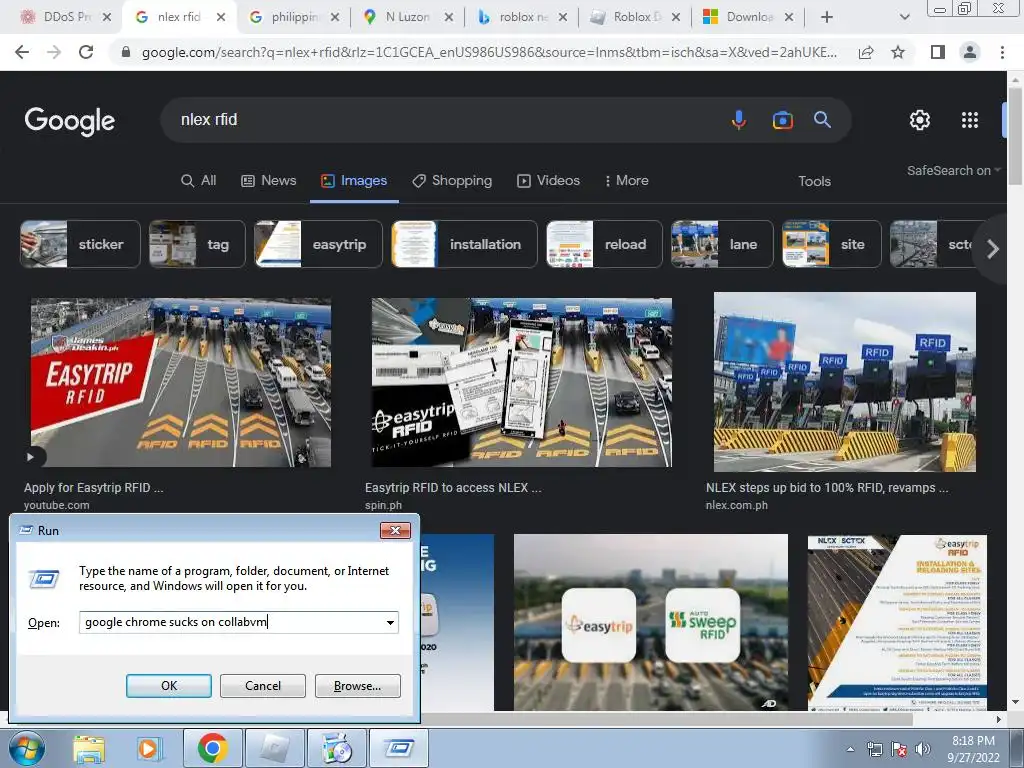Viewport: 1024px width, 768px height.
Task: Submit the search with the magnifier icon
Action: click(x=822, y=120)
